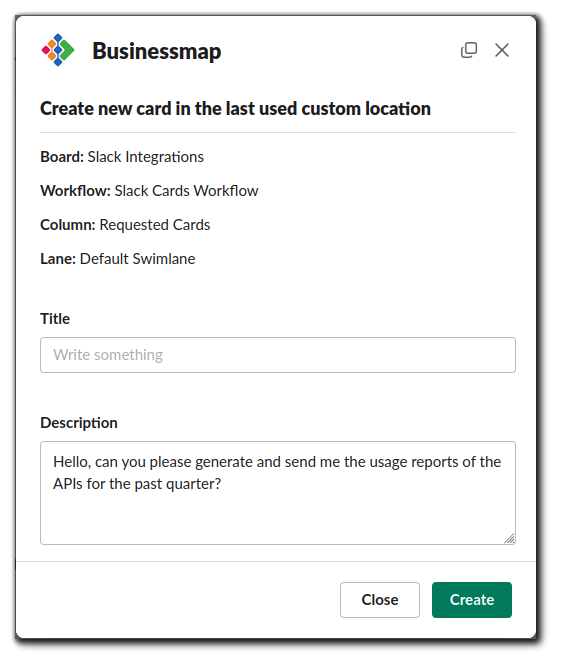Viewport: 563px width, 666px height.
Task: Click the green Create button
Action: coord(472,600)
